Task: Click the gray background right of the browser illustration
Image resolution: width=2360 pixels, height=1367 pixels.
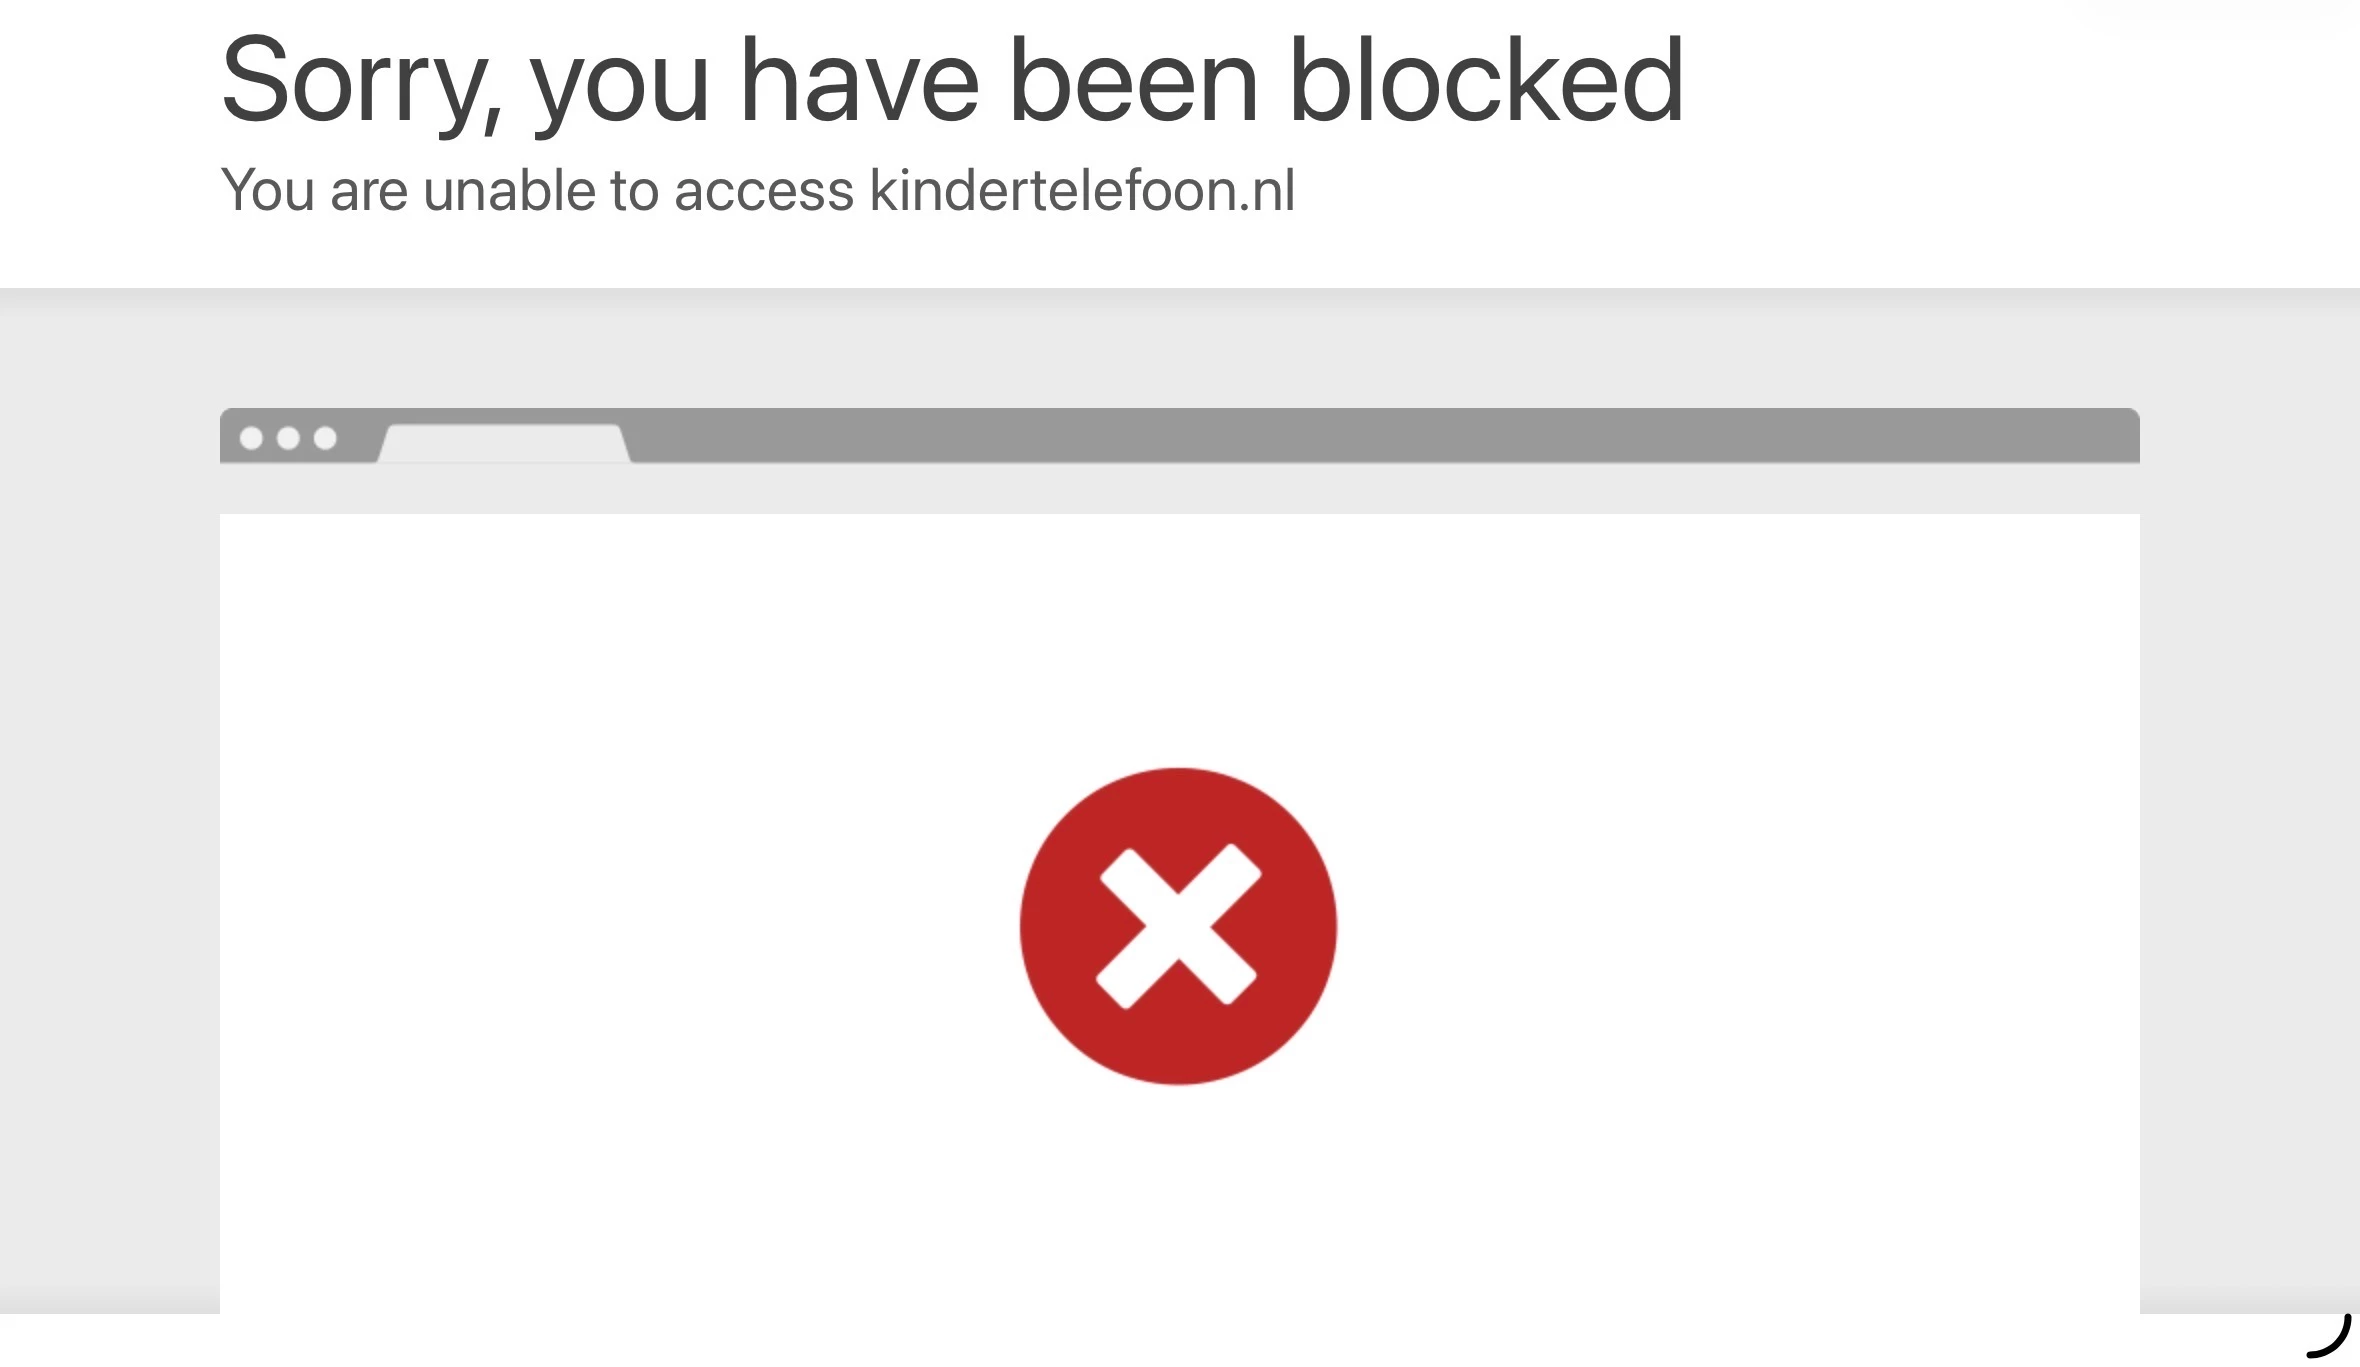Action: tap(2250, 800)
